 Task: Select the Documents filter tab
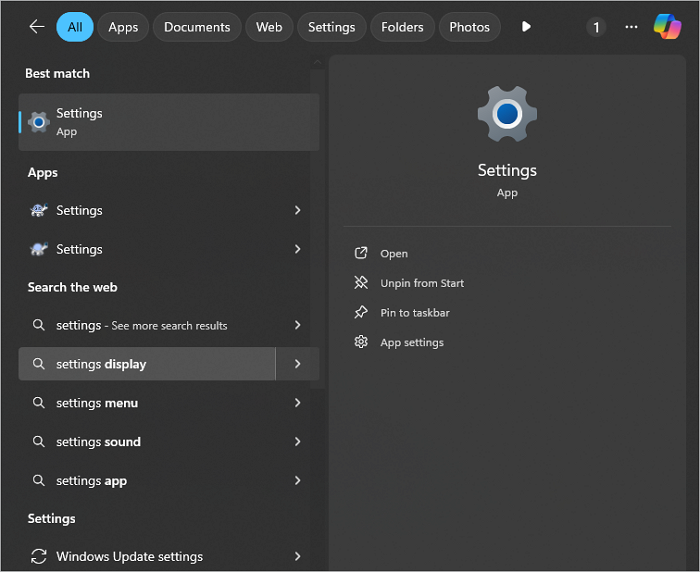click(197, 27)
